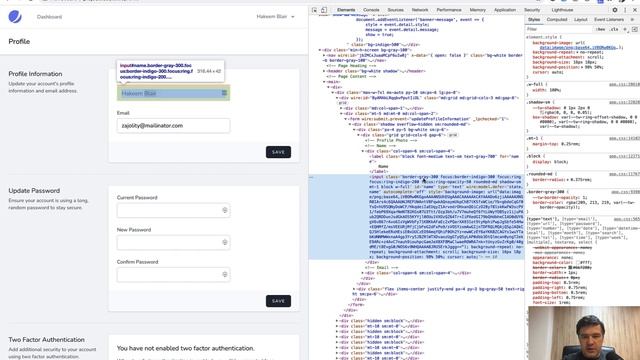Select the Styles sidebar tab

click(x=534, y=20)
